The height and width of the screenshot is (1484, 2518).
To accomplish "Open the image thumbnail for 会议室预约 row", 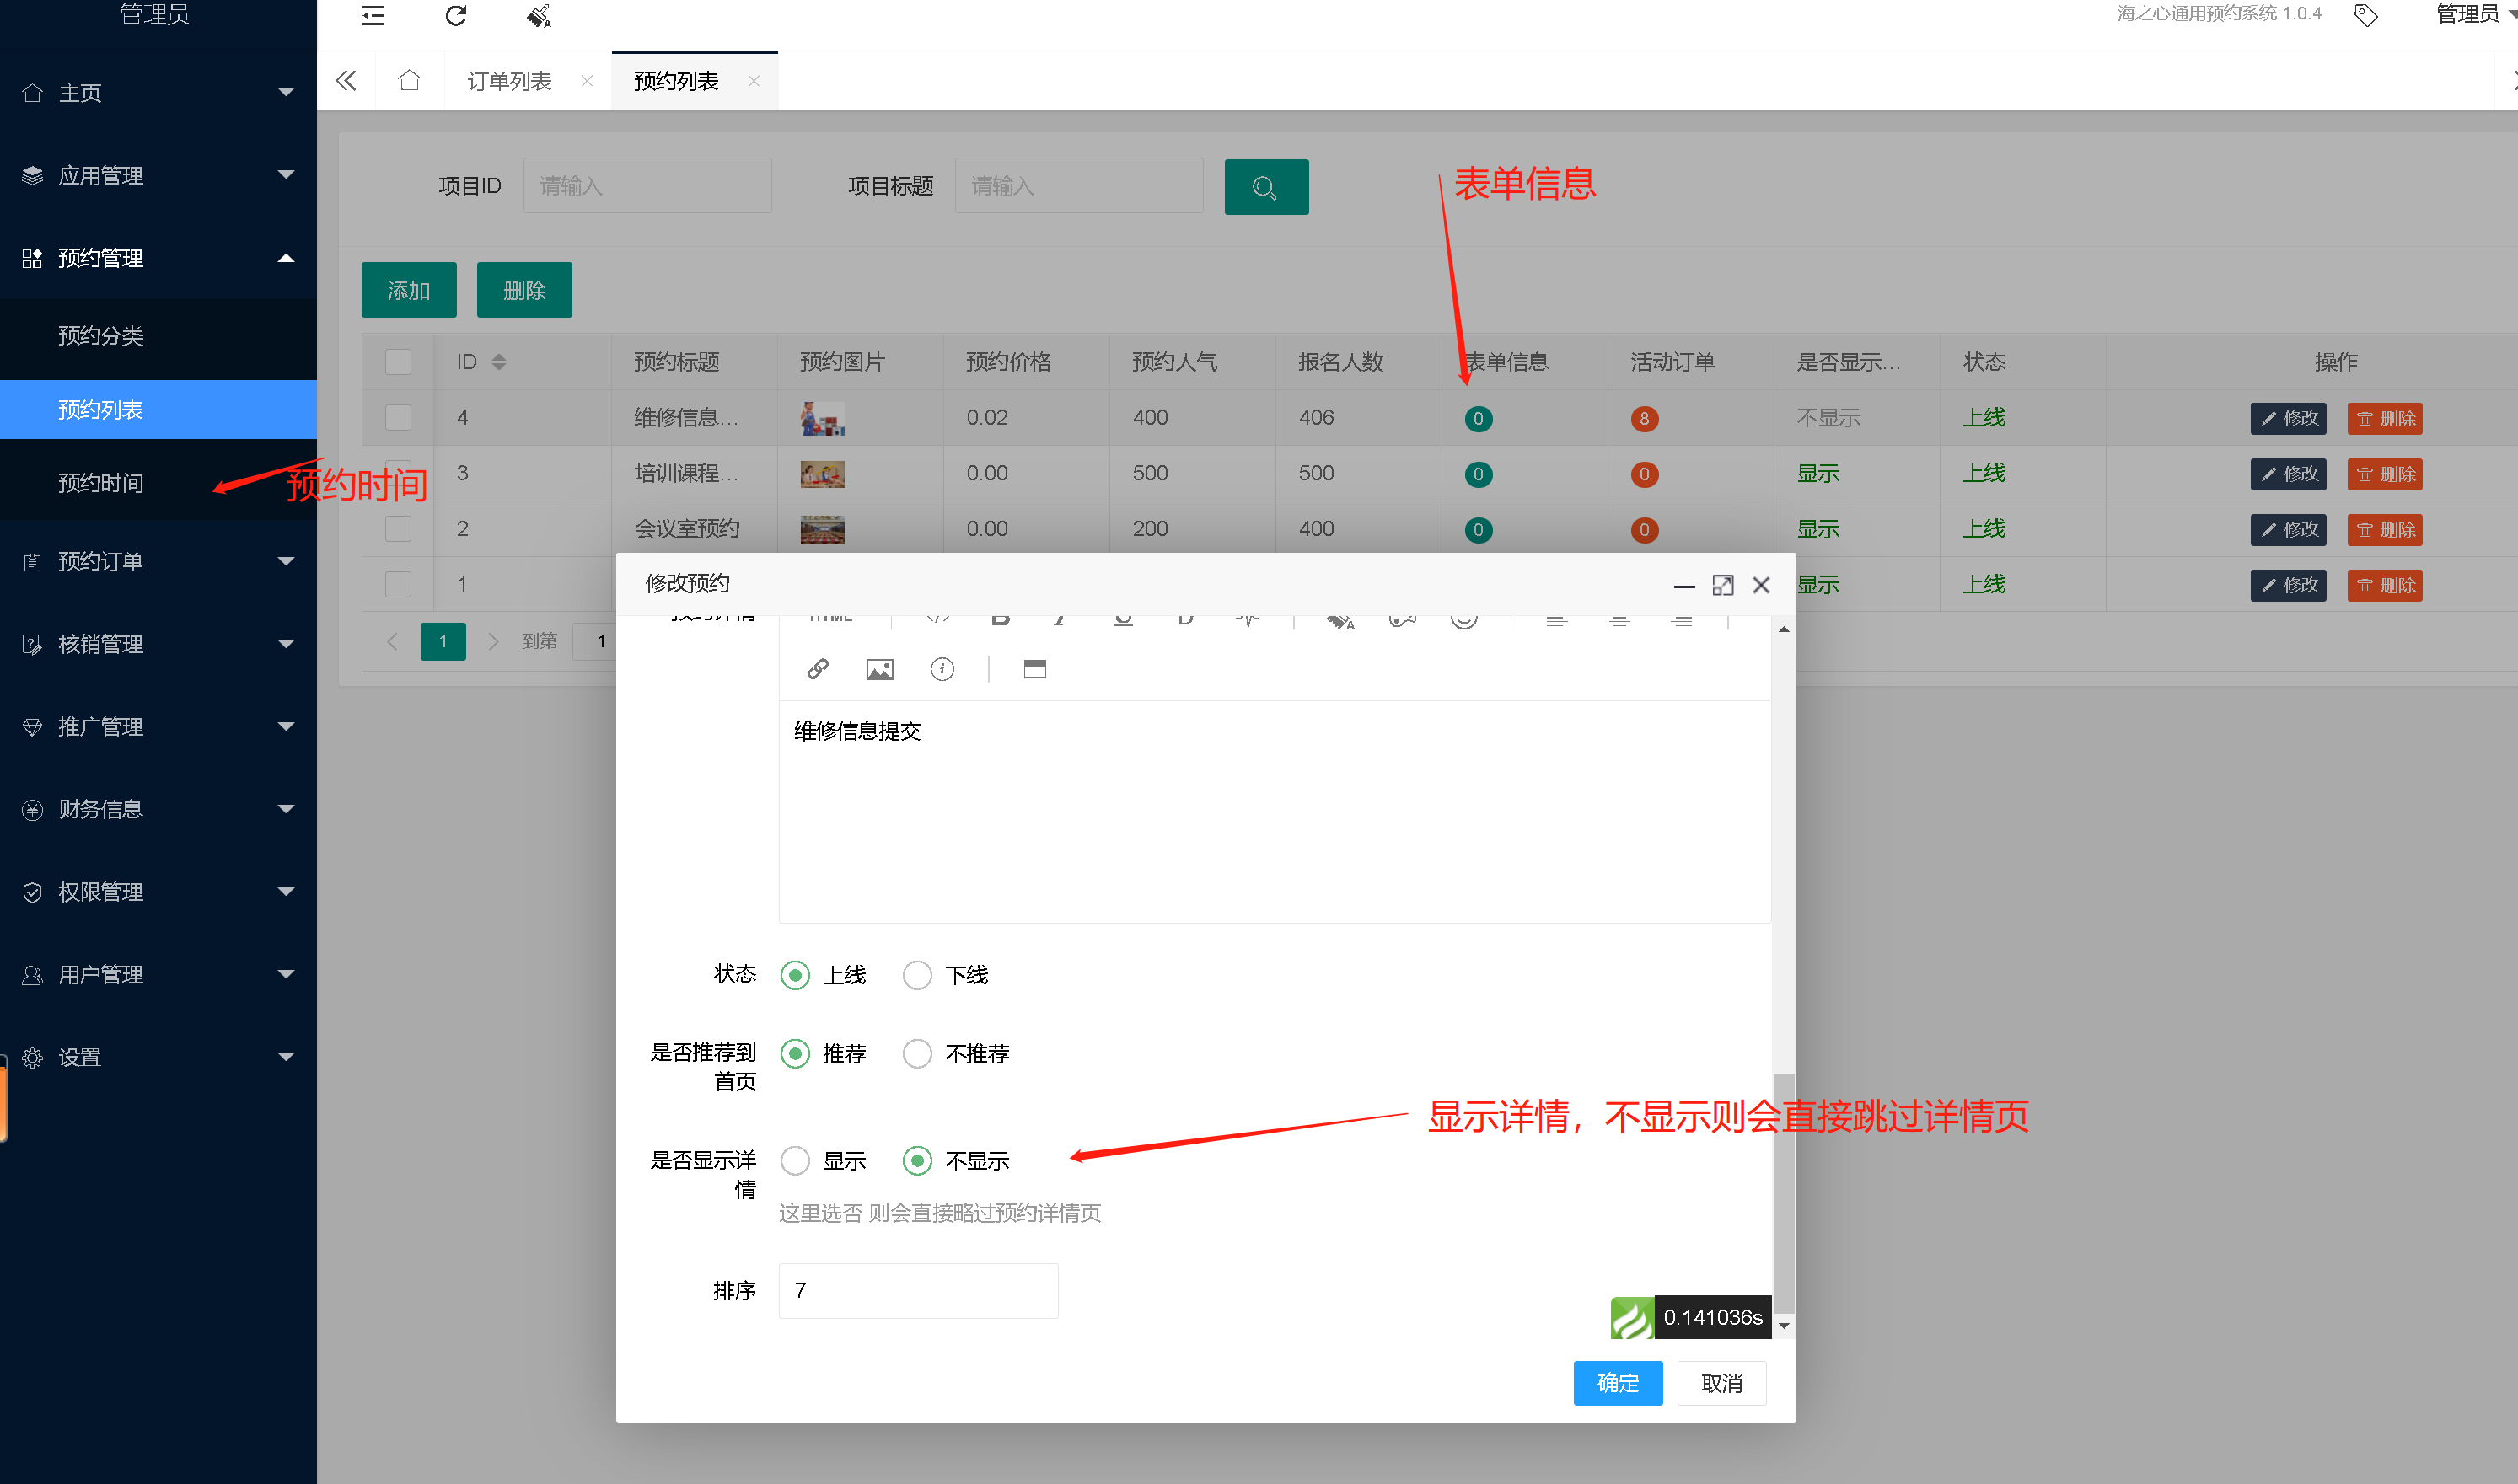I will click(x=822, y=530).
